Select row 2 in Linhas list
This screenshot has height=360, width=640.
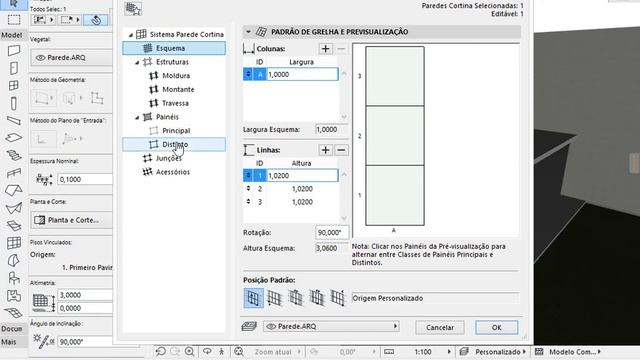point(291,189)
